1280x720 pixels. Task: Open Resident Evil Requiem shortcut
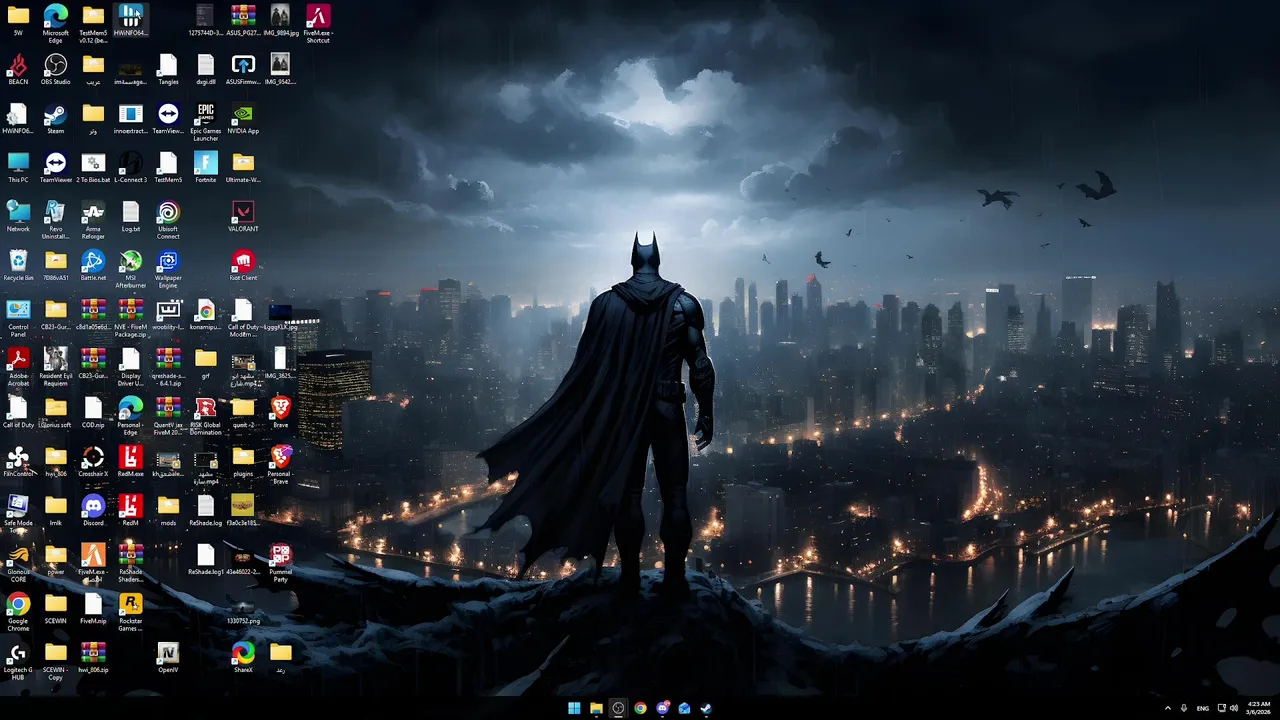pyautogui.click(x=55, y=368)
